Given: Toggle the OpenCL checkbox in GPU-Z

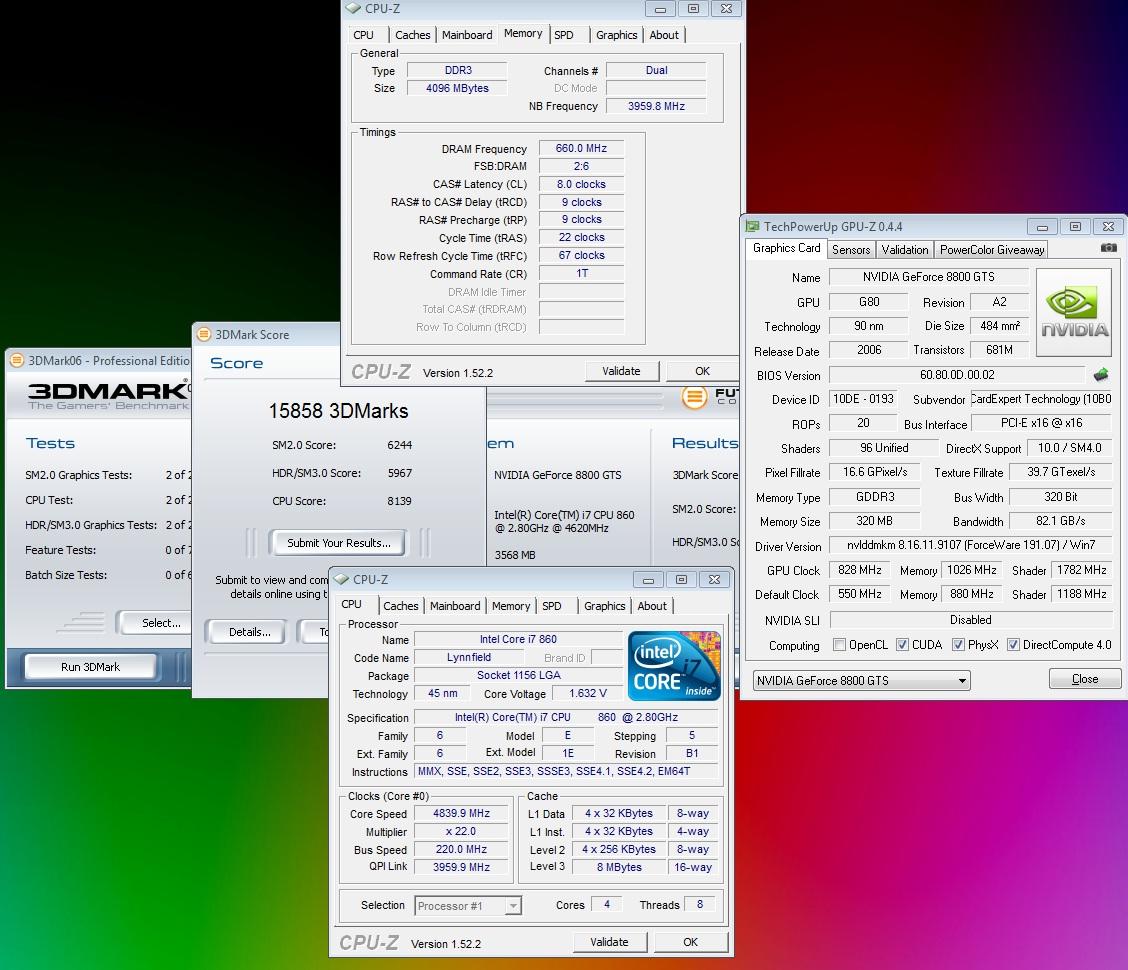Looking at the screenshot, I should pos(839,645).
